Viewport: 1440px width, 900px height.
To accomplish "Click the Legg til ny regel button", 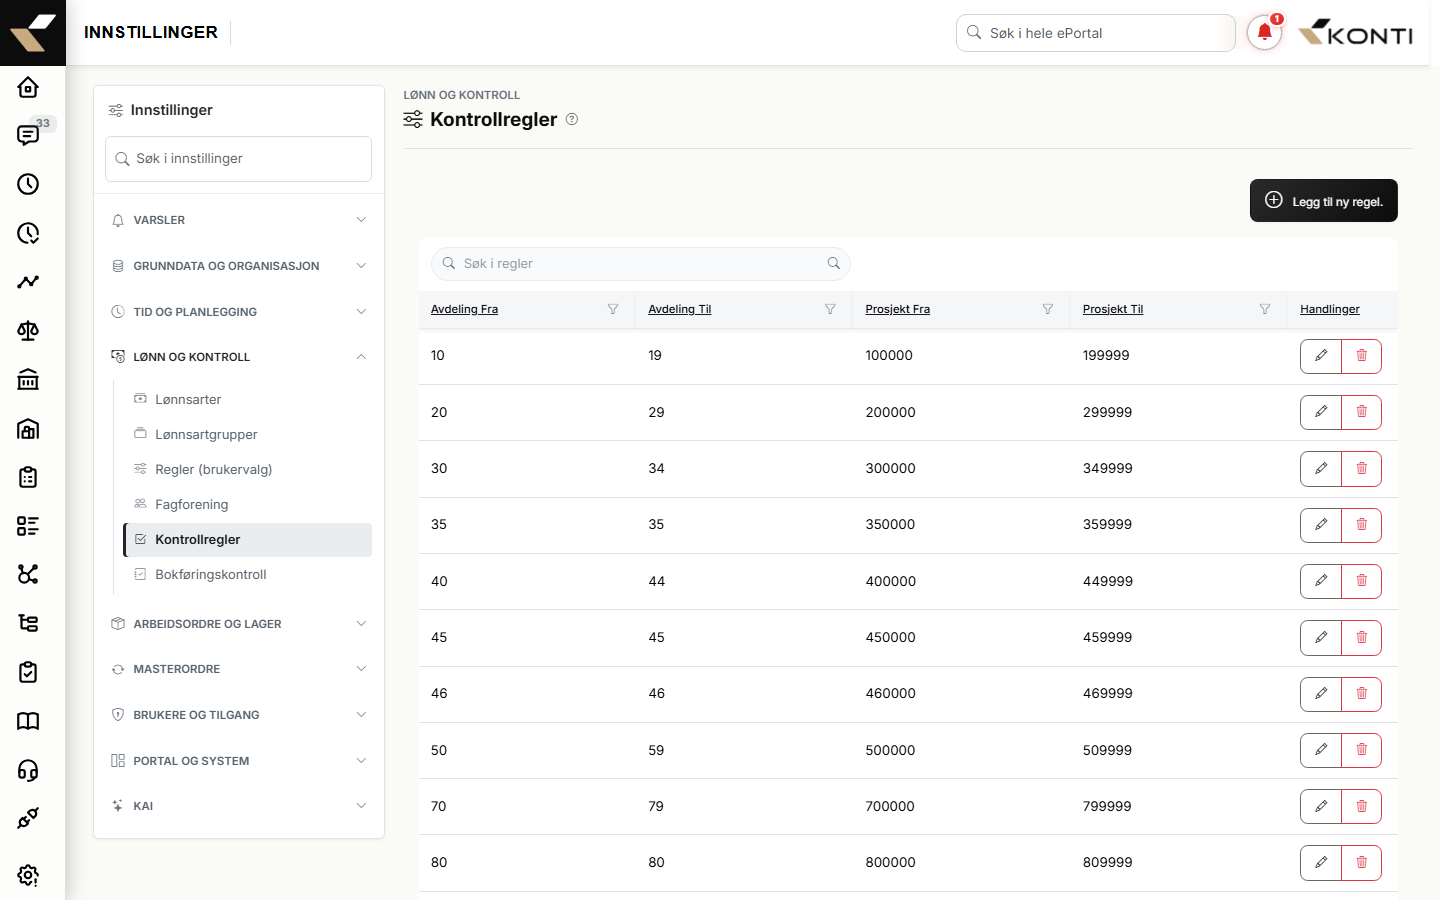I will tap(1324, 201).
